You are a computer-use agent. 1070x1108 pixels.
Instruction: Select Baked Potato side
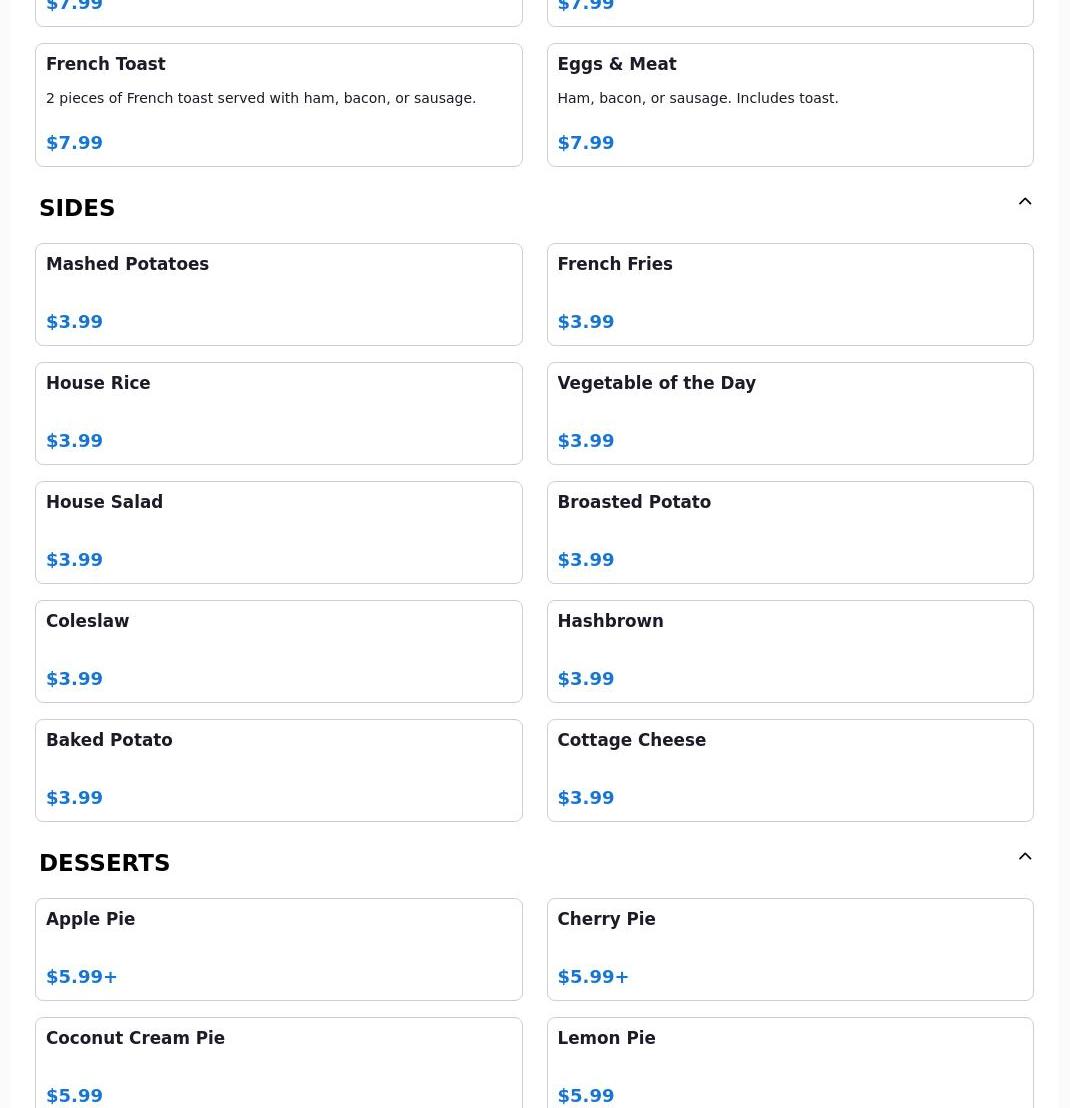tap(278, 770)
